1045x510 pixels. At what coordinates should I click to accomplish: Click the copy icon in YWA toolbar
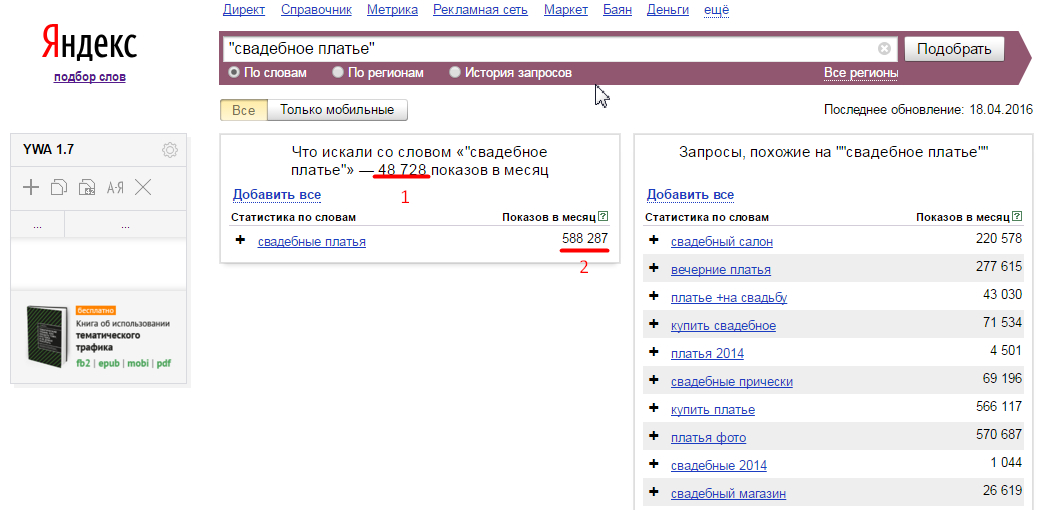[x=59, y=187]
